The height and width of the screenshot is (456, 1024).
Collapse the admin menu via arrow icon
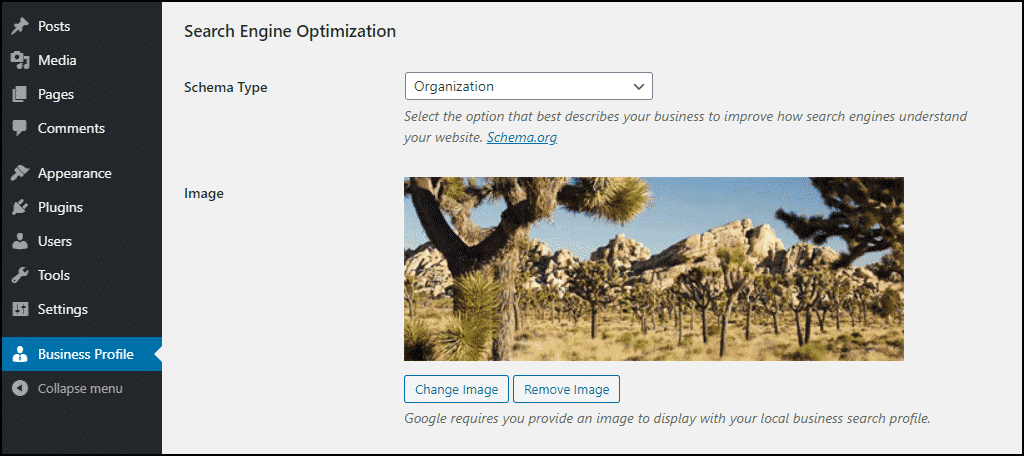point(20,388)
